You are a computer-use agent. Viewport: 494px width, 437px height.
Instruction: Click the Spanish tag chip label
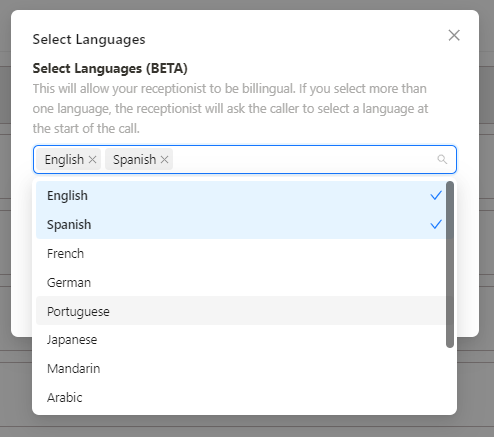[135, 160]
